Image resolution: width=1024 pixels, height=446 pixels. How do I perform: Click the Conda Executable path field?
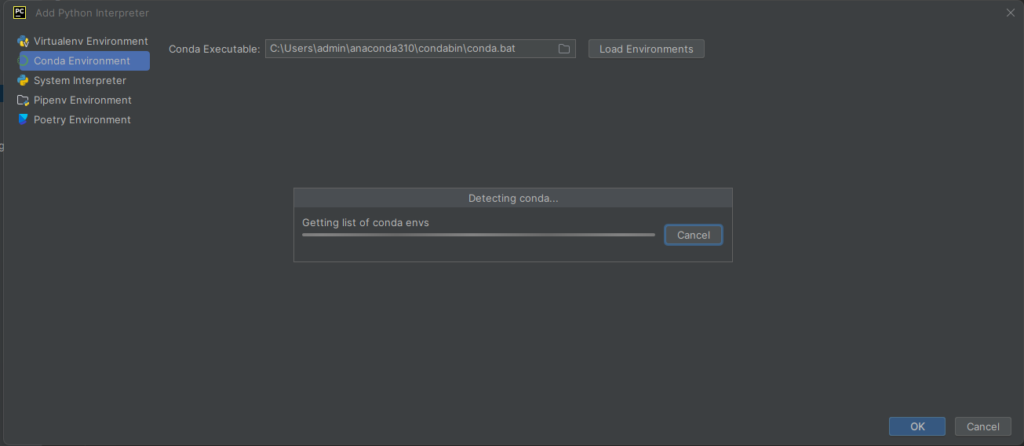pos(420,49)
